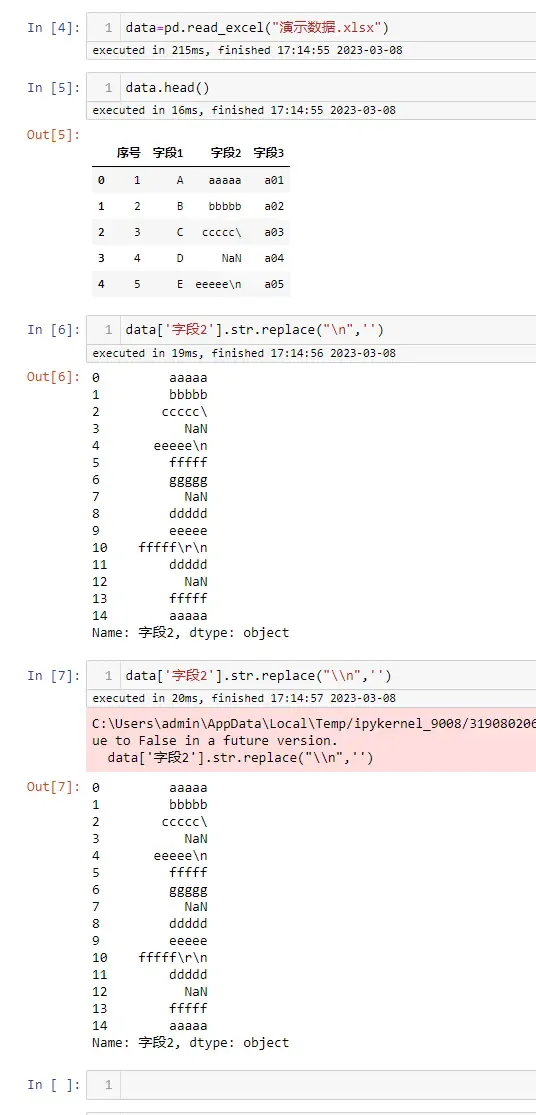Click the empty code cell at bottom
Viewport: 536px width, 1115px height.
[x=312, y=1084]
